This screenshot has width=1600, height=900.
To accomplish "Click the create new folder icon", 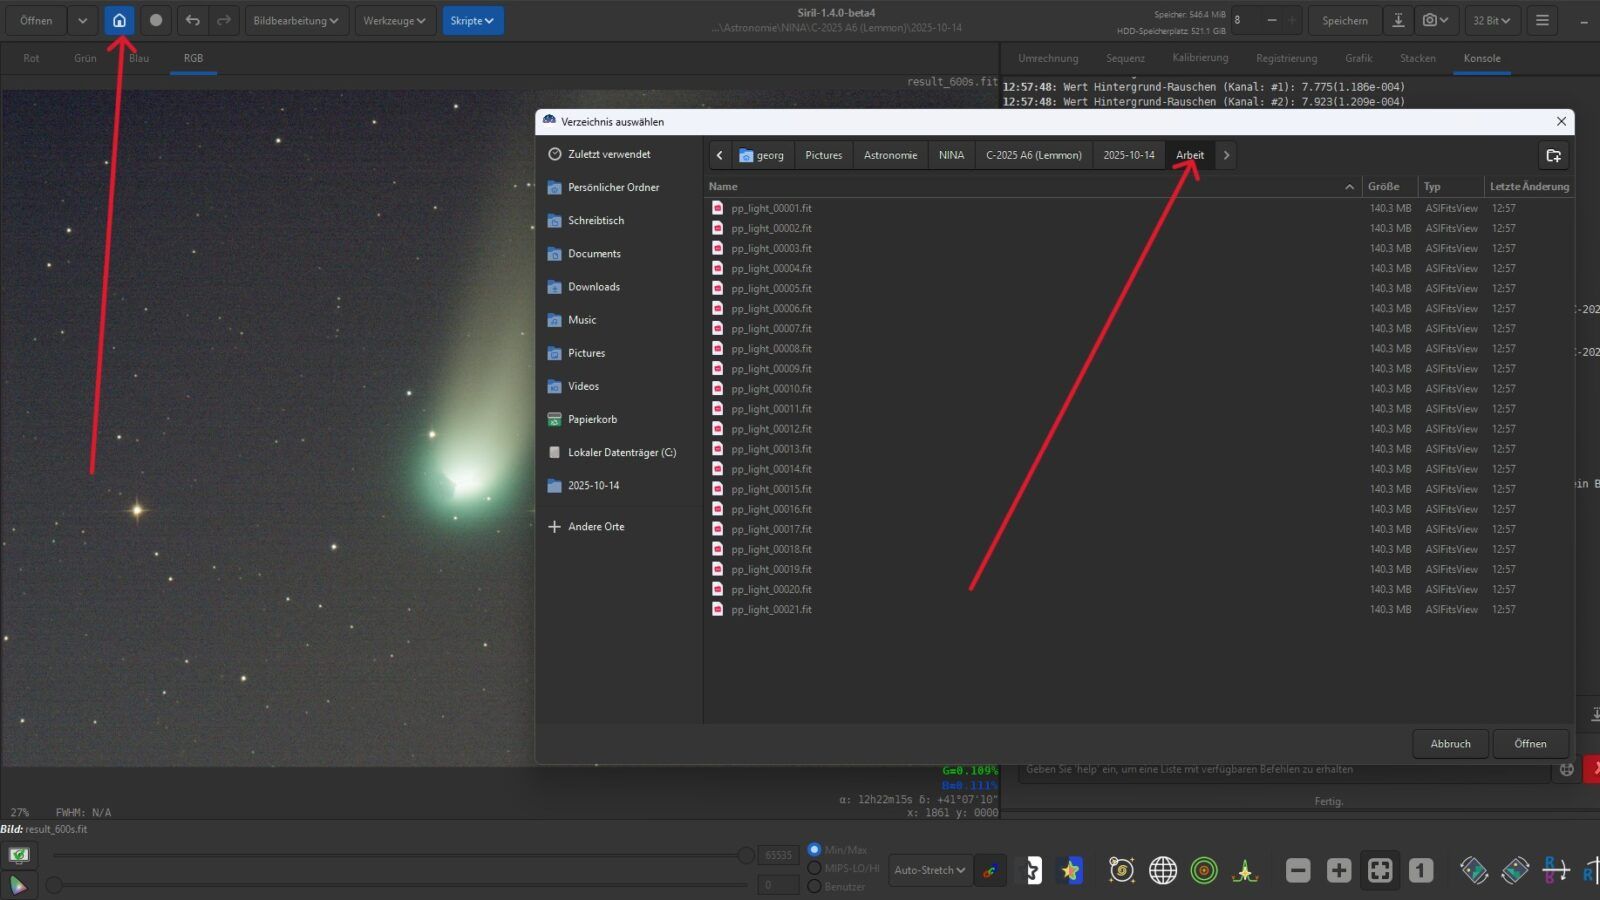I will coord(1553,155).
